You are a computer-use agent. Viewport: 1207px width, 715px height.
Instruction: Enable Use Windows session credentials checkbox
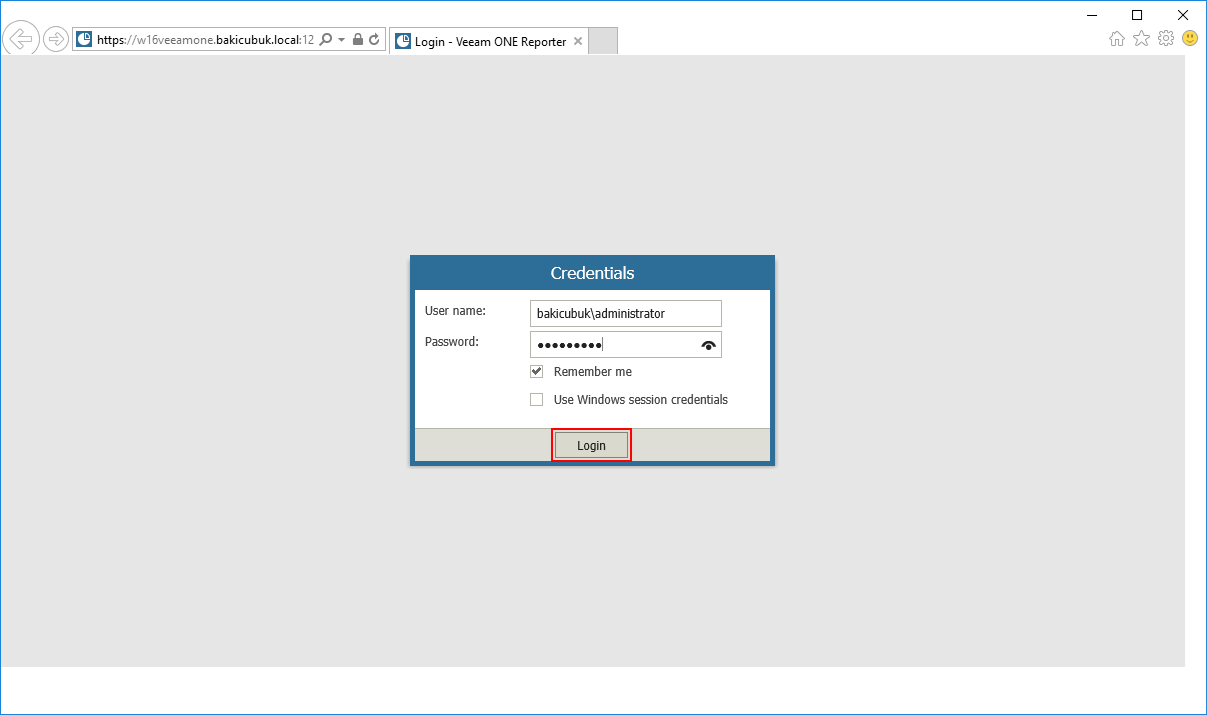point(537,399)
